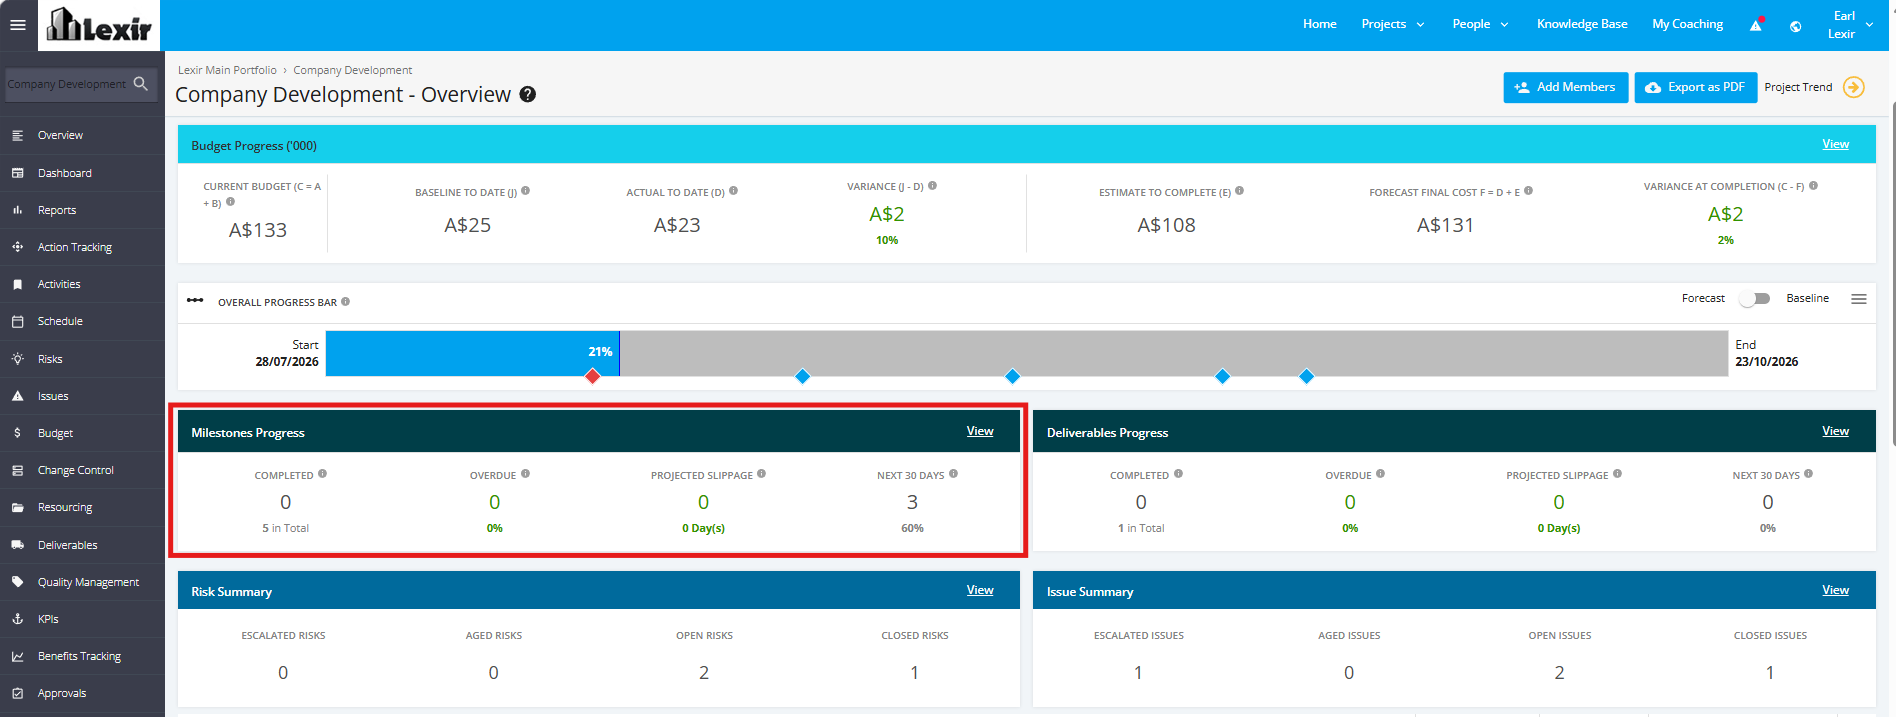Screen dimensions: 1896x717
Task: Click info icon beside Overall Progress Bar
Action: (346, 301)
